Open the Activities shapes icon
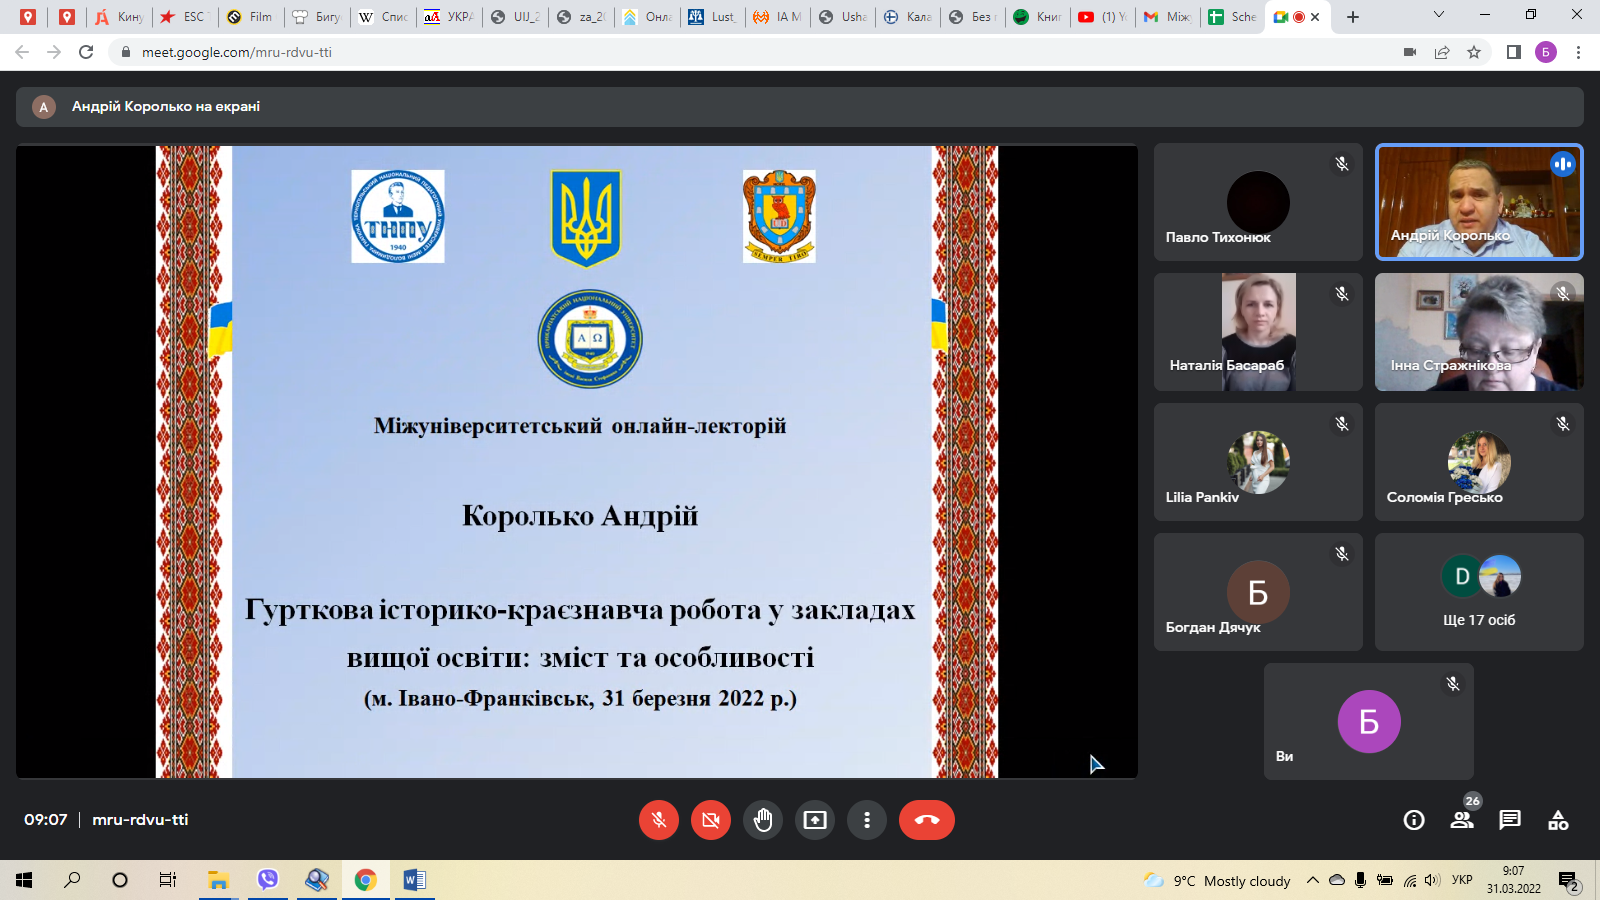 [x=1558, y=820]
